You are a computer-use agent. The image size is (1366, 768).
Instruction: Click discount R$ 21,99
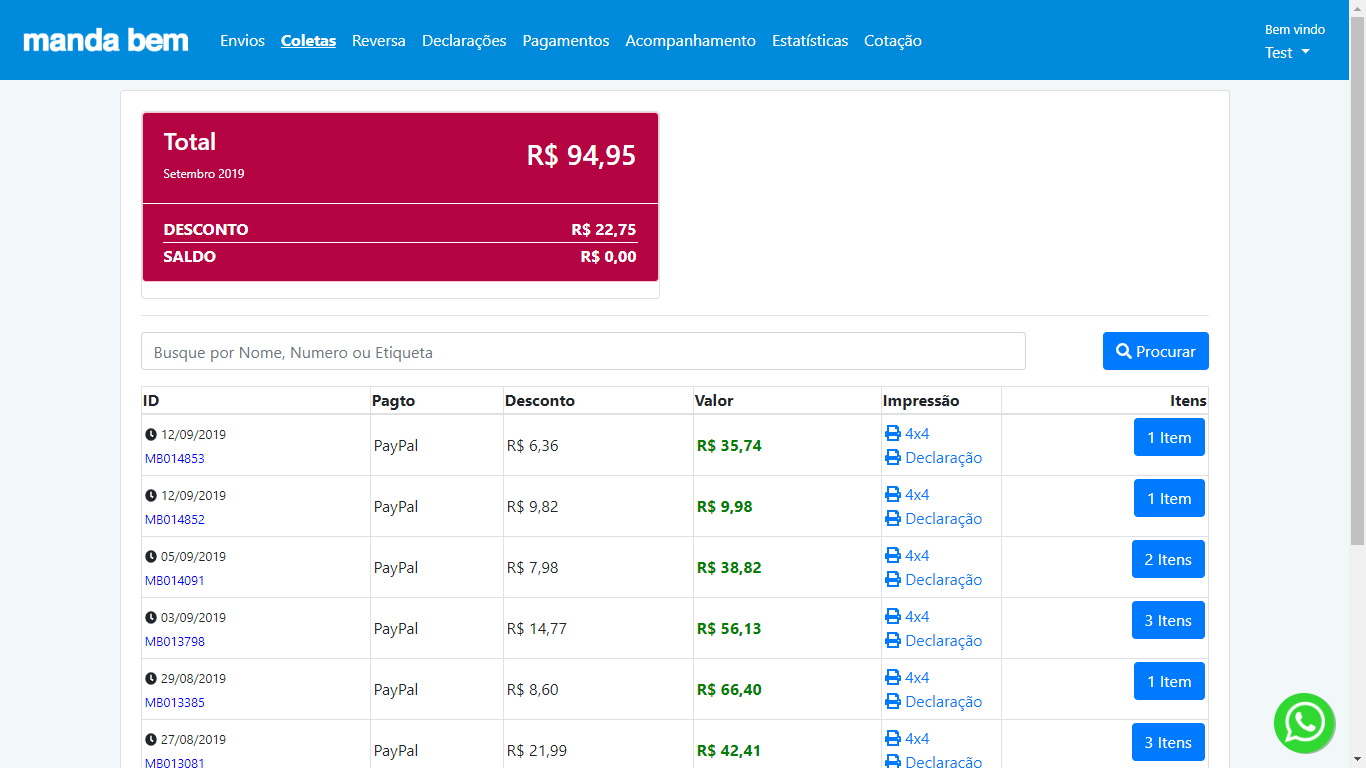(x=537, y=751)
